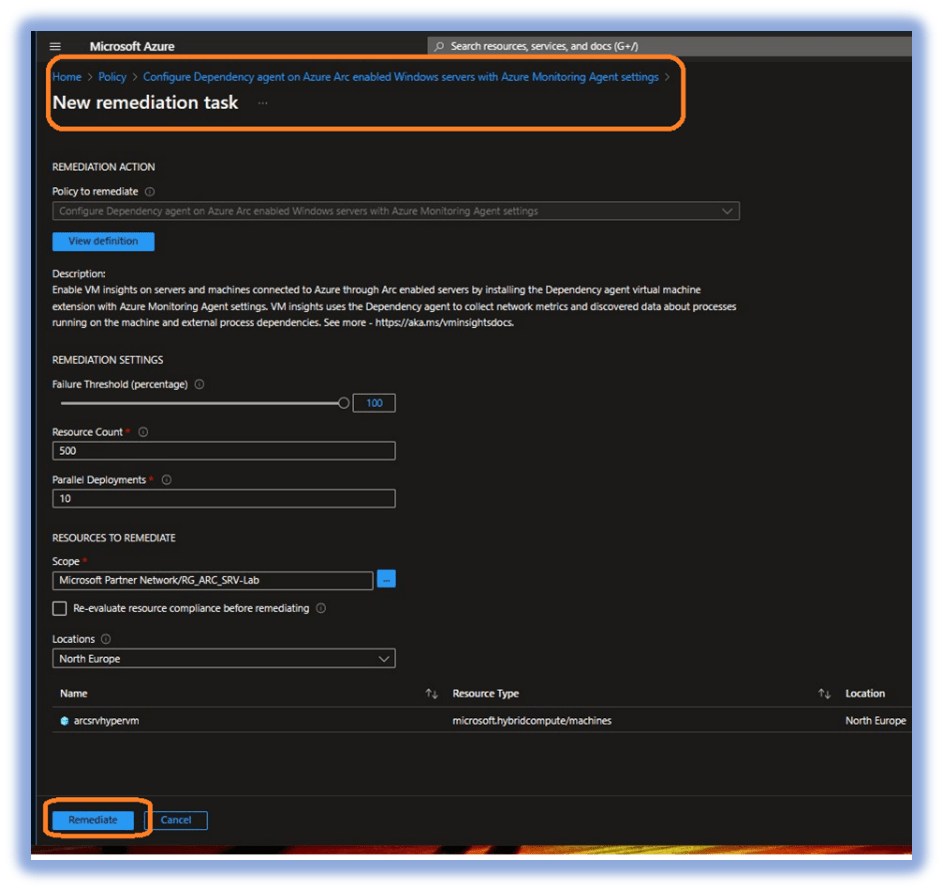Viewport: 943px width, 891px height.
Task: Click info icon beside Locations label
Action: pyautogui.click(x=106, y=639)
